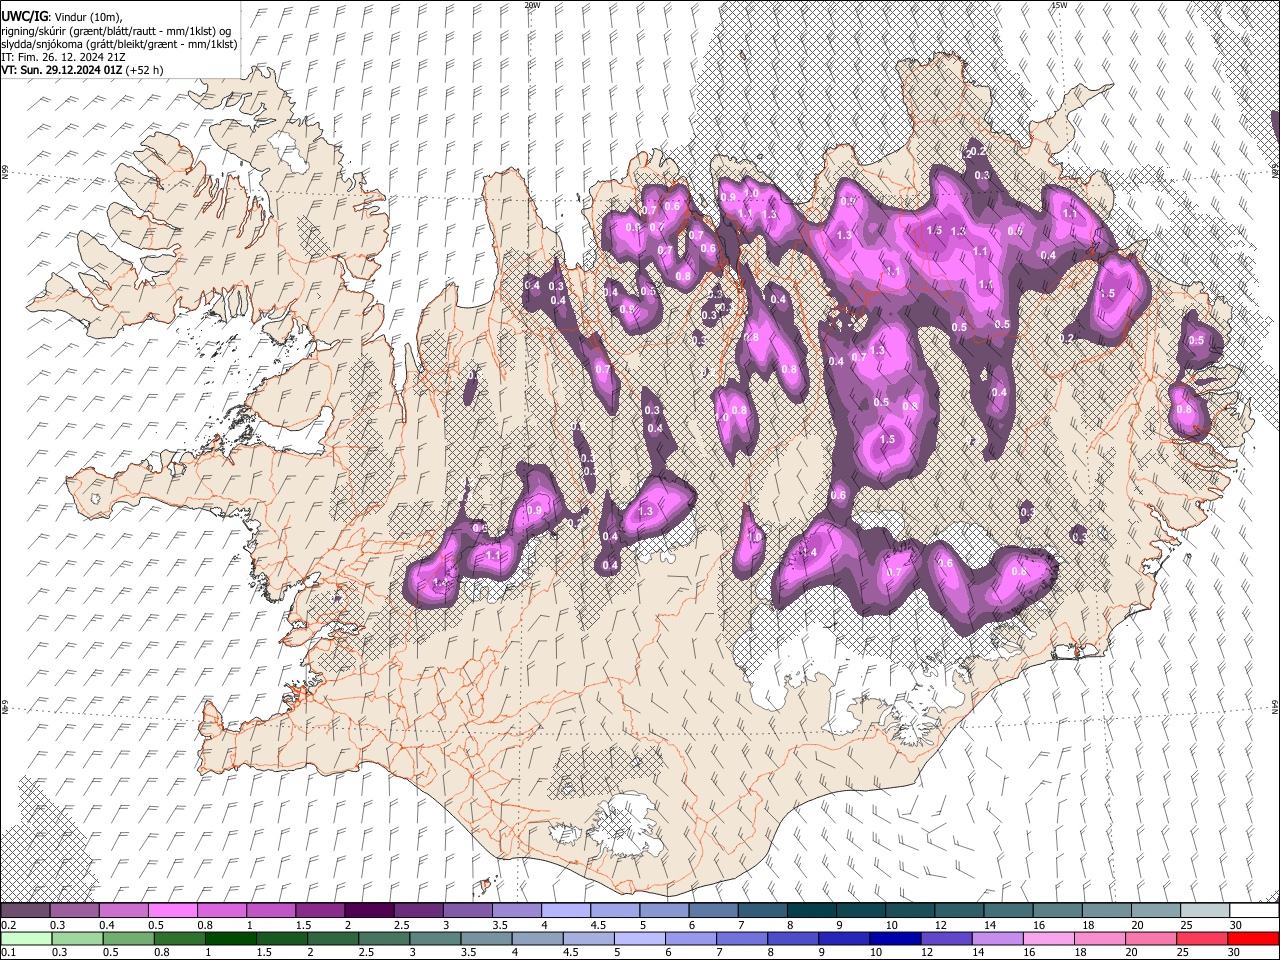This screenshot has height=960, width=1280.
Task: Click the 'rigning/skúrir' description line
Action: point(118,30)
